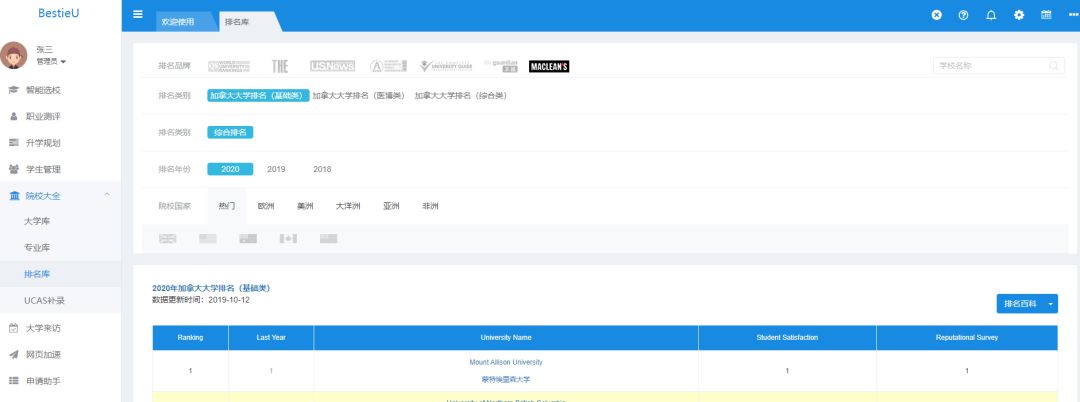Expand the 排名百科 dropdown arrow
The image size is (1080, 402).
coord(1051,303)
